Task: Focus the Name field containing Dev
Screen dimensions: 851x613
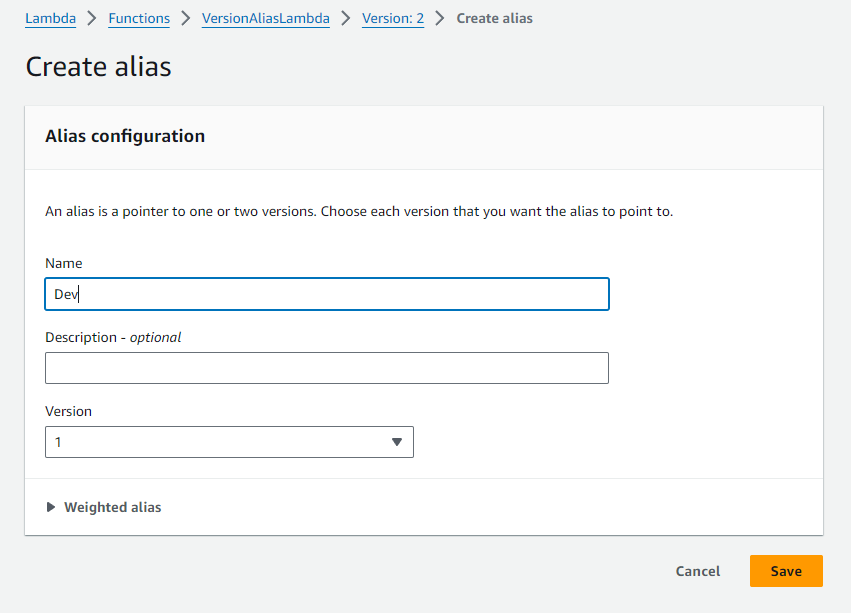Action: tap(326, 294)
